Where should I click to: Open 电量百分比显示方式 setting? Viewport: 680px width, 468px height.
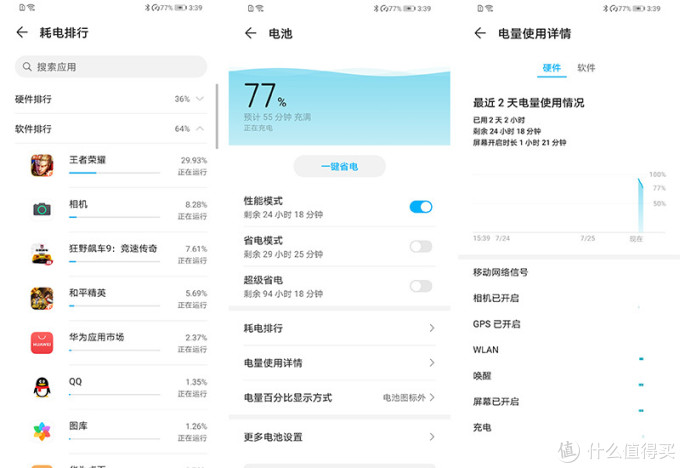click(339, 397)
